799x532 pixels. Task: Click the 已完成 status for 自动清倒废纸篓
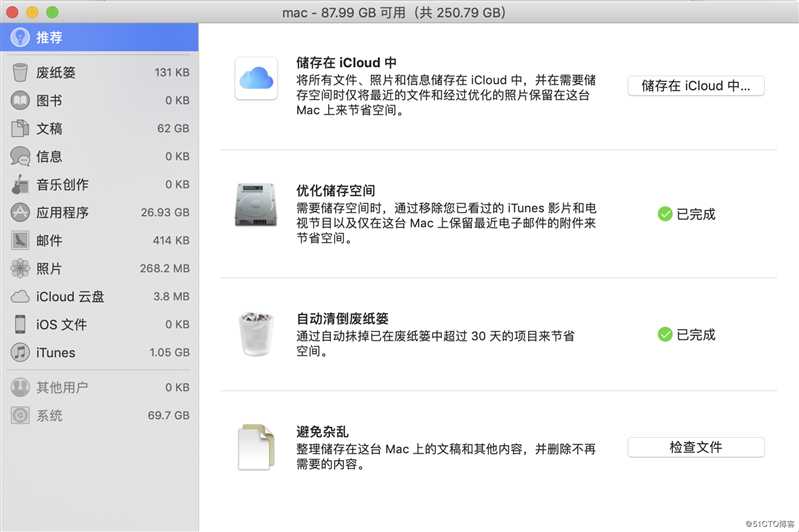[686, 335]
